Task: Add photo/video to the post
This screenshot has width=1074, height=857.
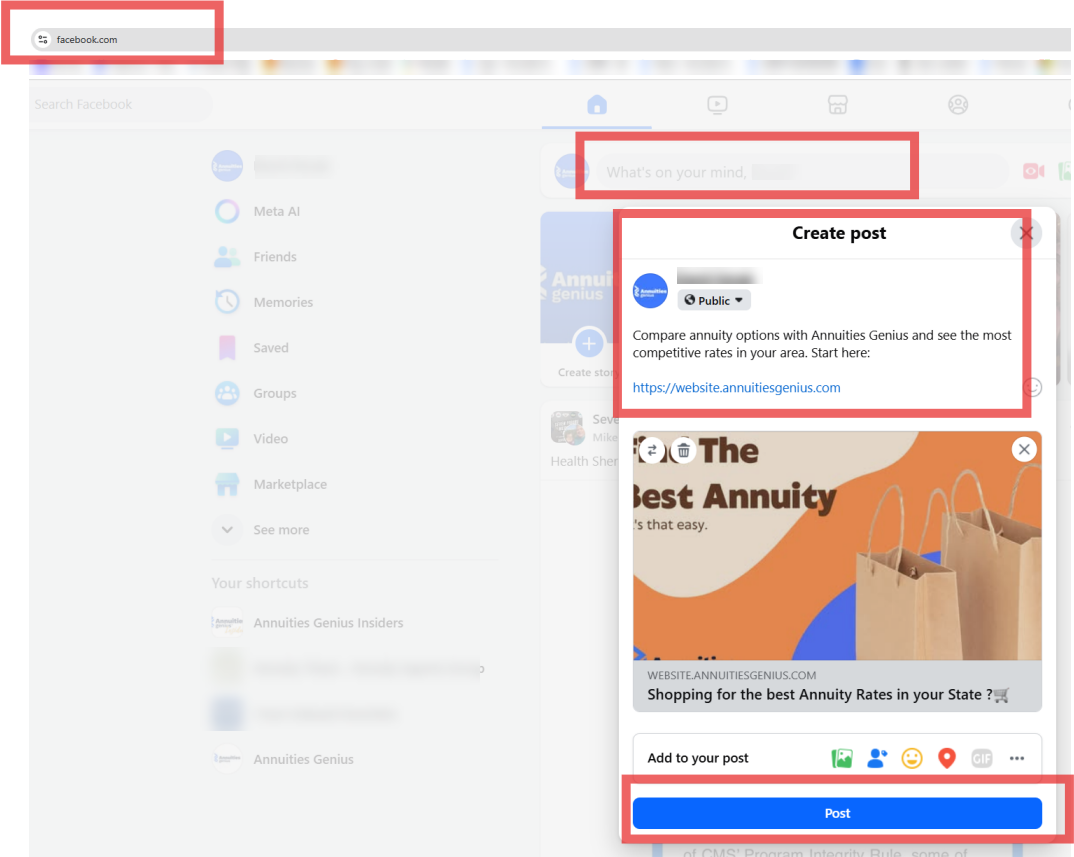Action: pyautogui.click(x=842, y=758)
